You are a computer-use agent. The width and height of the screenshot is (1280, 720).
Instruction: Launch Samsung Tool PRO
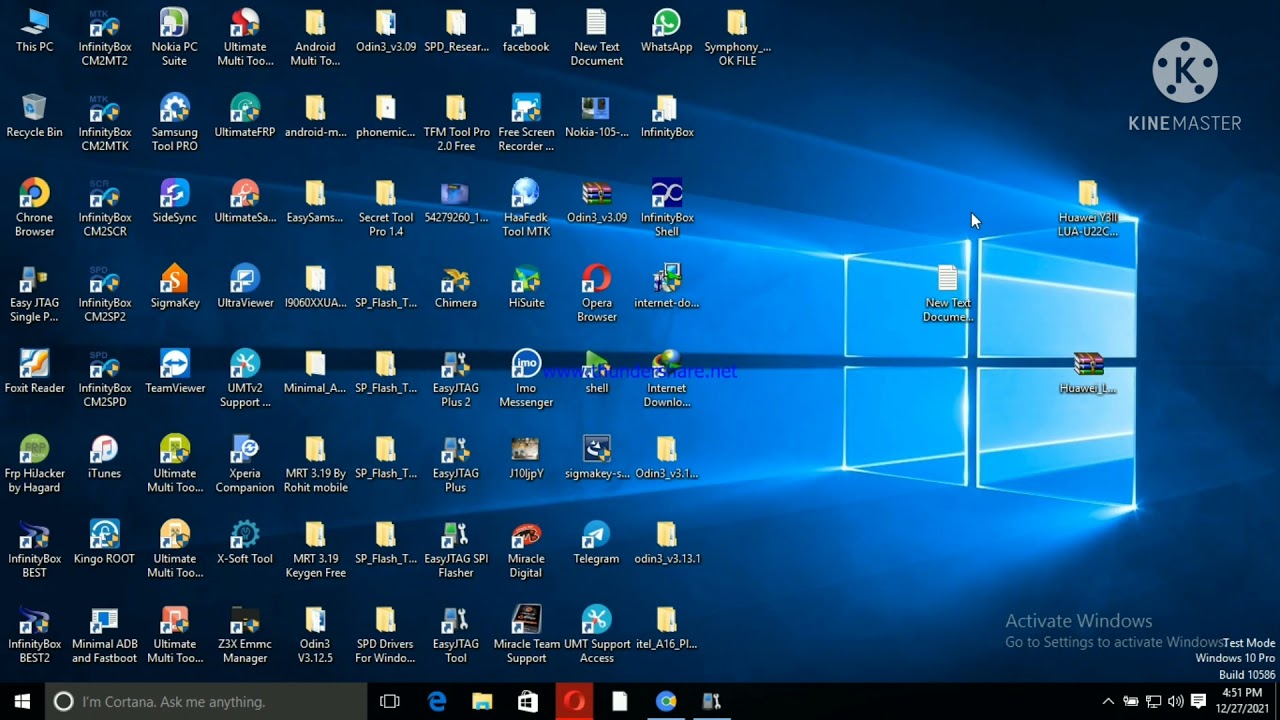[174, 123]
